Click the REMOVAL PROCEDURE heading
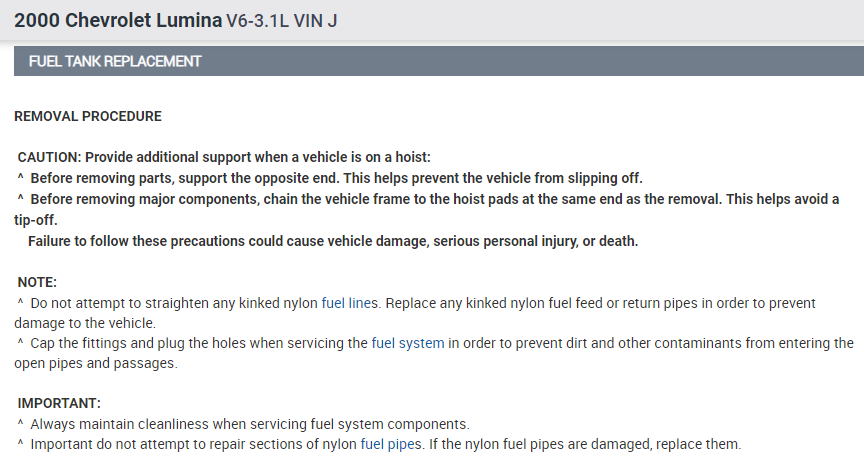 point(88,116)
